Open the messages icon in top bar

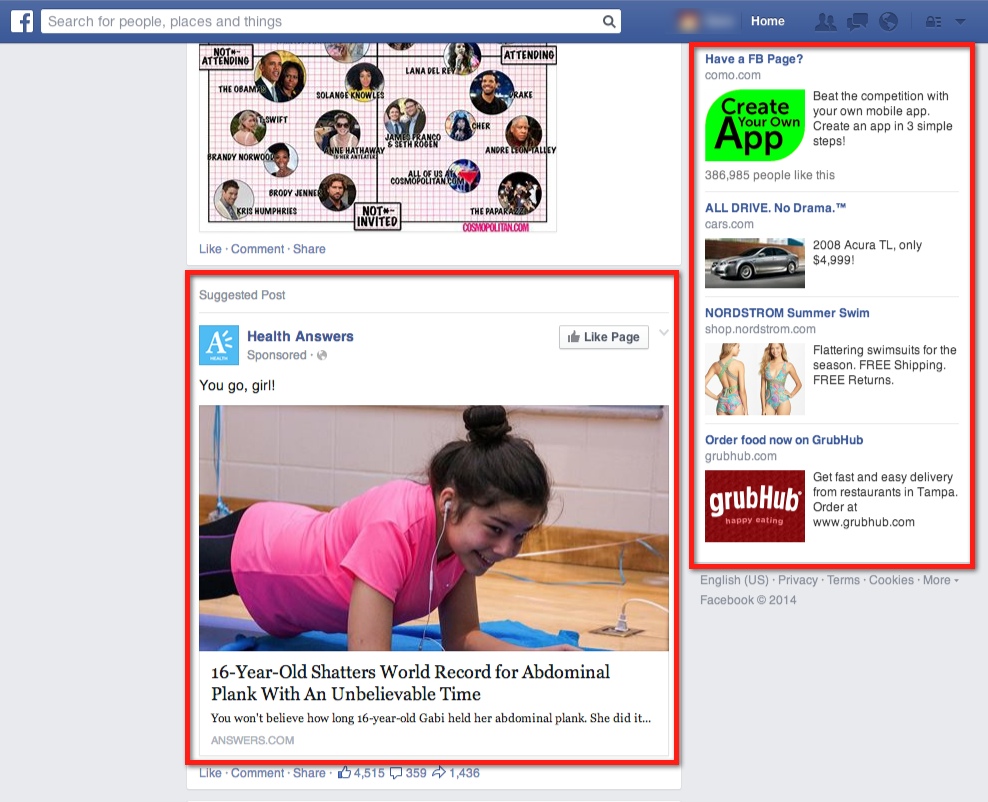tap(857, 21)
